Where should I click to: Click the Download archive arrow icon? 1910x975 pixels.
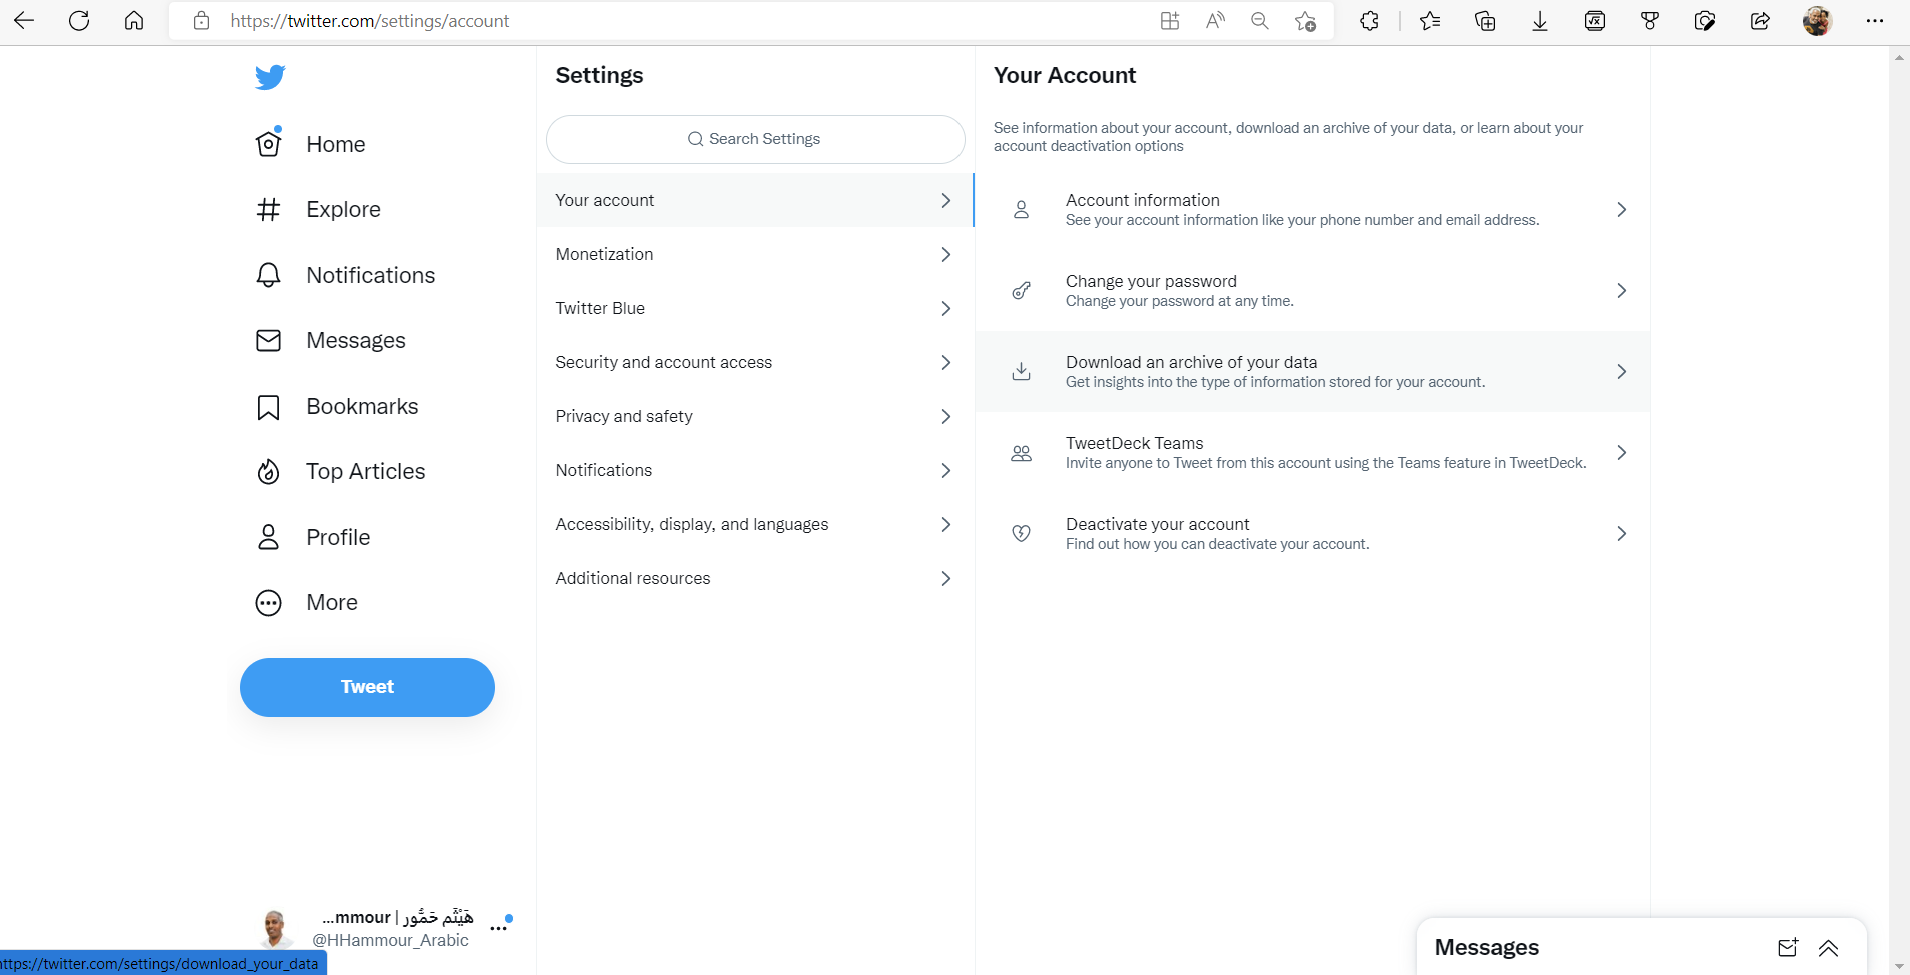point(1021,372)
